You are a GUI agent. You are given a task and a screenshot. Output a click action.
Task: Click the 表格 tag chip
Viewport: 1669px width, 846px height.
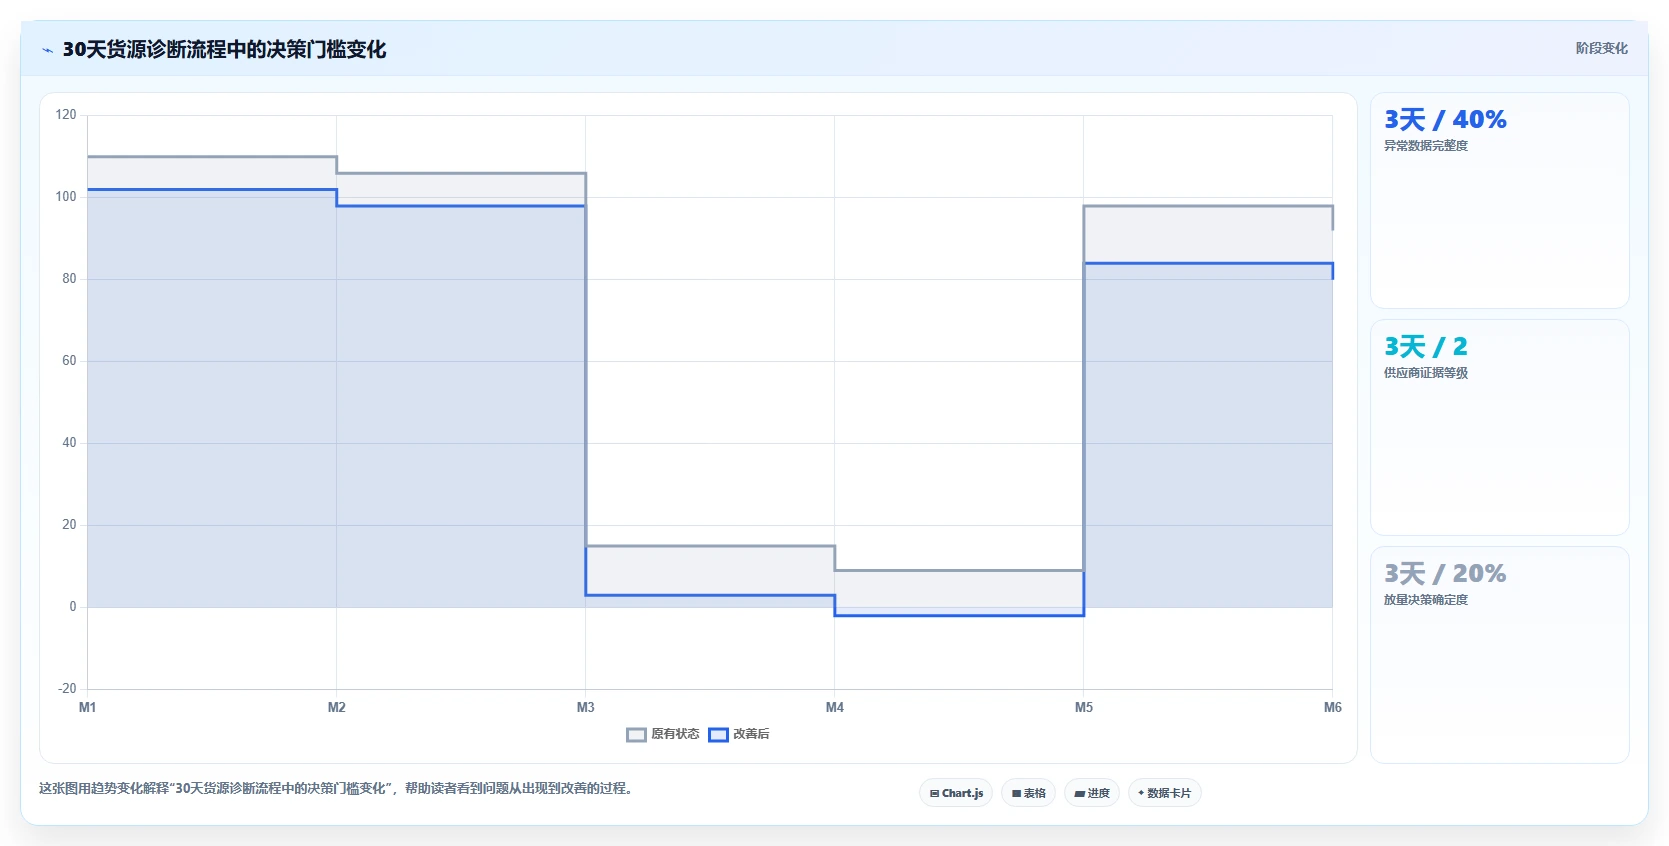click(1028, 793)
